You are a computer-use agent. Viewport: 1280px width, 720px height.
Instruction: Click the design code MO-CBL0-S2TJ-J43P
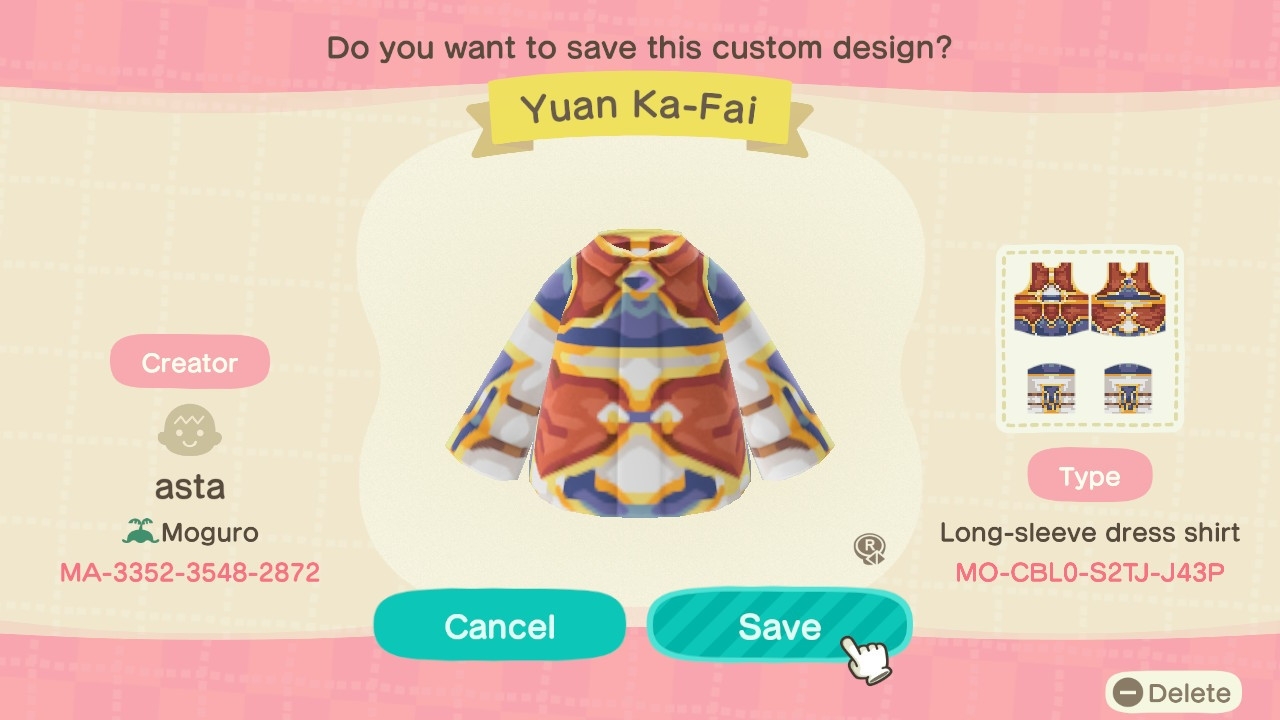click(x=1090, y=573)
